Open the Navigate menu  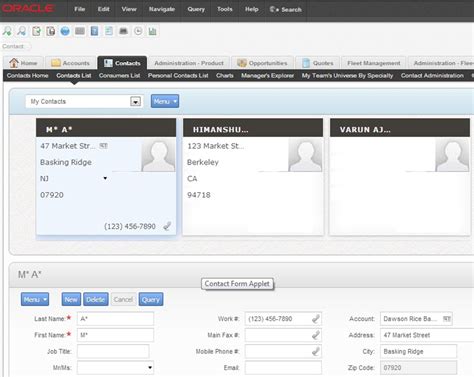(162, 9)
